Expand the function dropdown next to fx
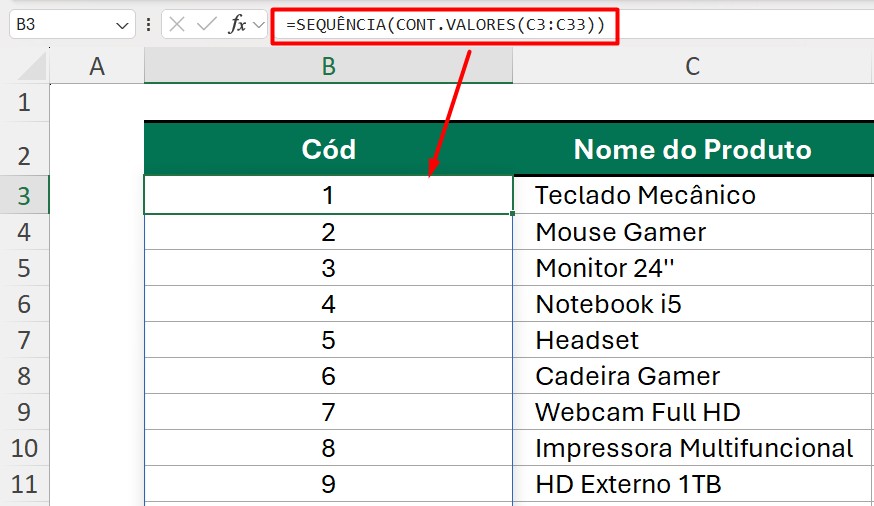The height and width of the screenshot is (506, 874). 259,25
